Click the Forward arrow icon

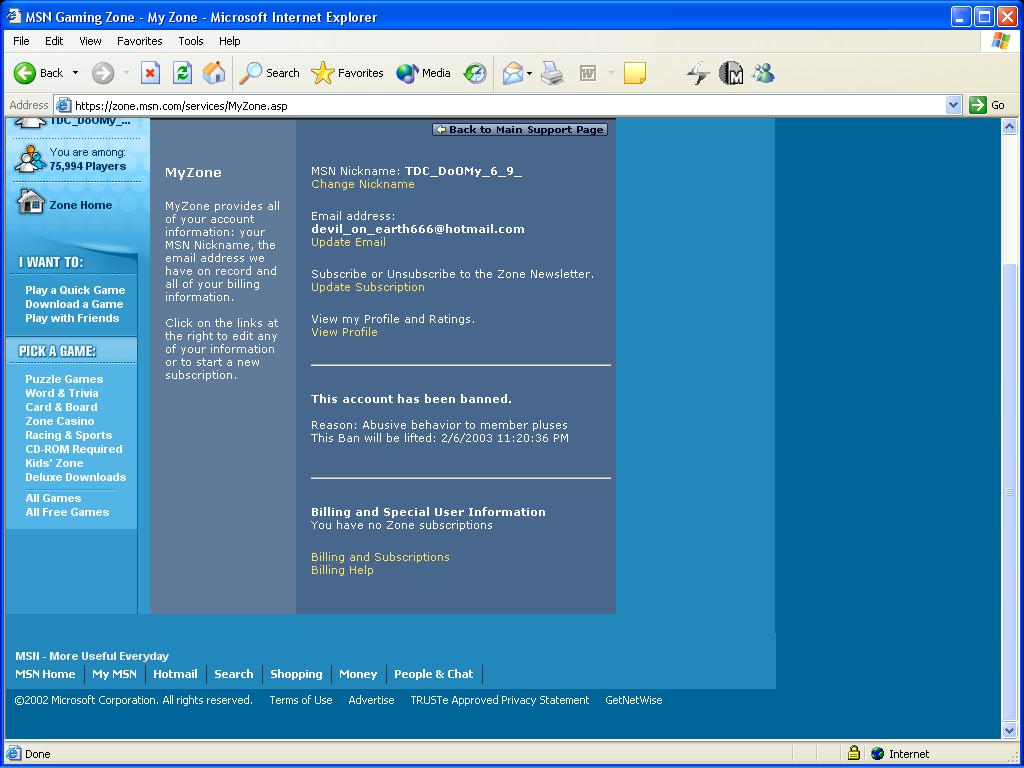(103, 73)
